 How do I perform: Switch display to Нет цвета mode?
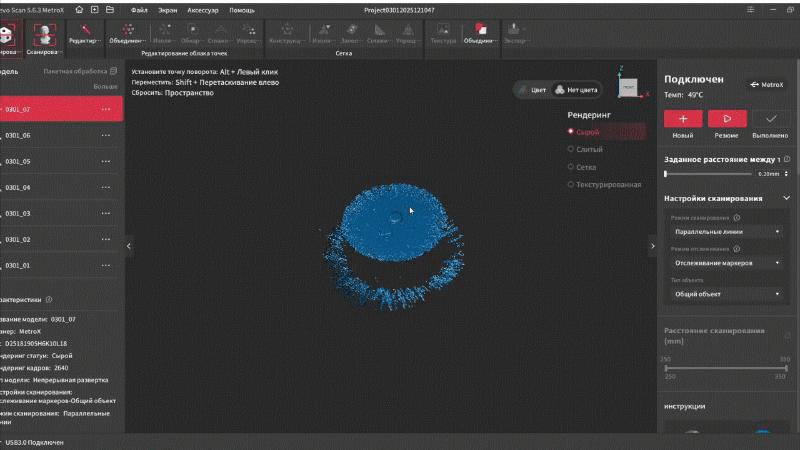576,89
